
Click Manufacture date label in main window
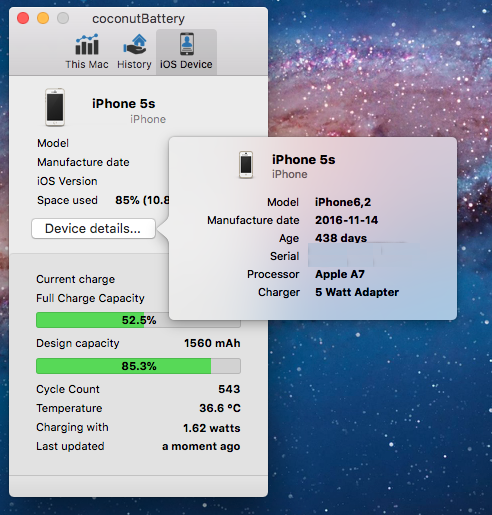pyautogui.click(x=83, y=162)
